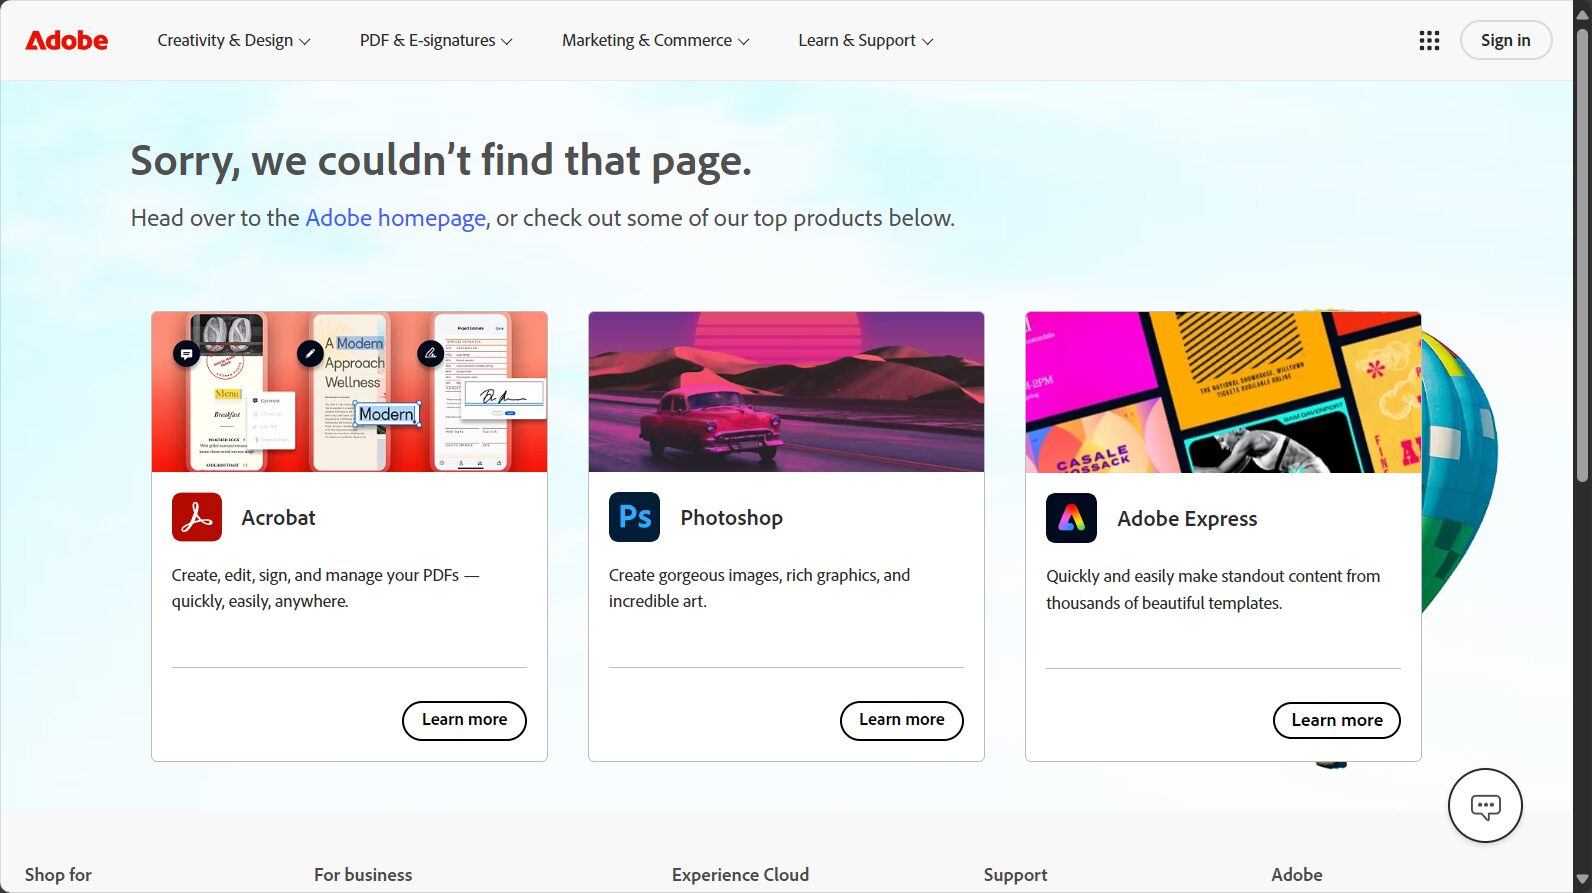Click Learn more for Adobe Express

pos(1336,720)
